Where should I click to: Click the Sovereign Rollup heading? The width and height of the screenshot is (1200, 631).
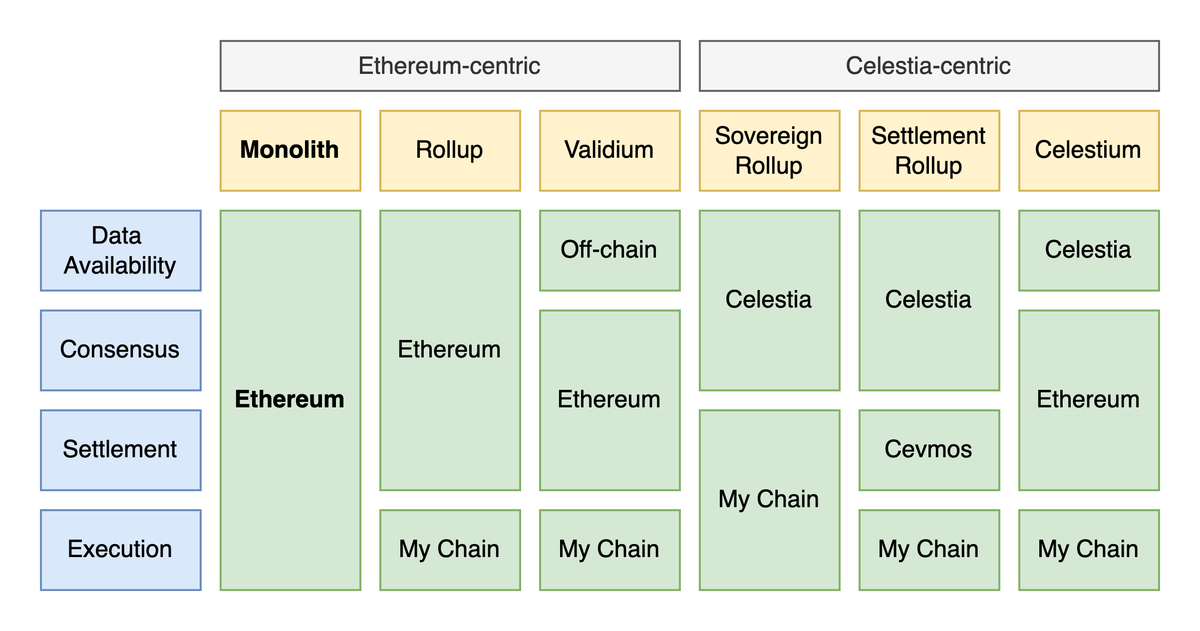(x=769, y=150)
